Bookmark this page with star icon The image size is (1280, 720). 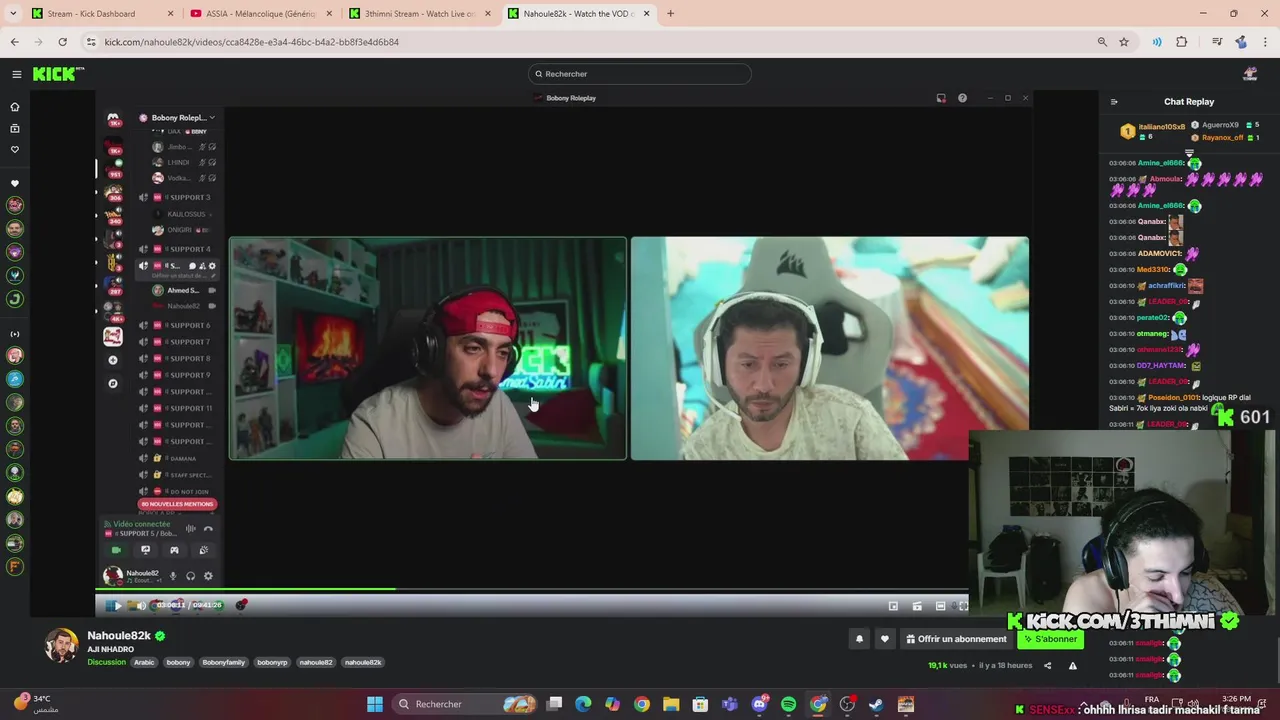1124,42
